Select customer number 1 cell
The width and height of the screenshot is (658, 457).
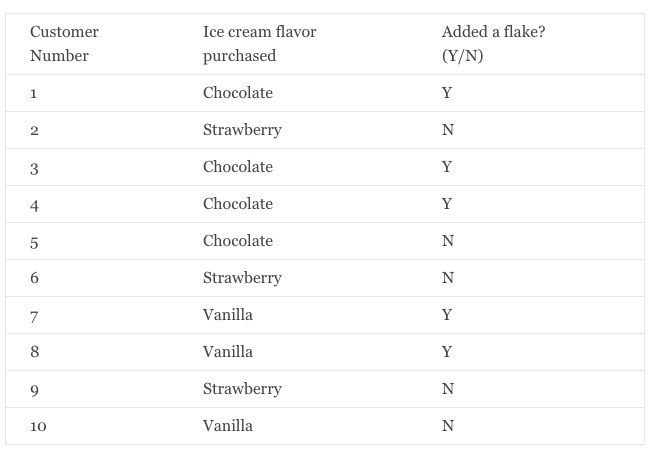(x=34, y=93)
